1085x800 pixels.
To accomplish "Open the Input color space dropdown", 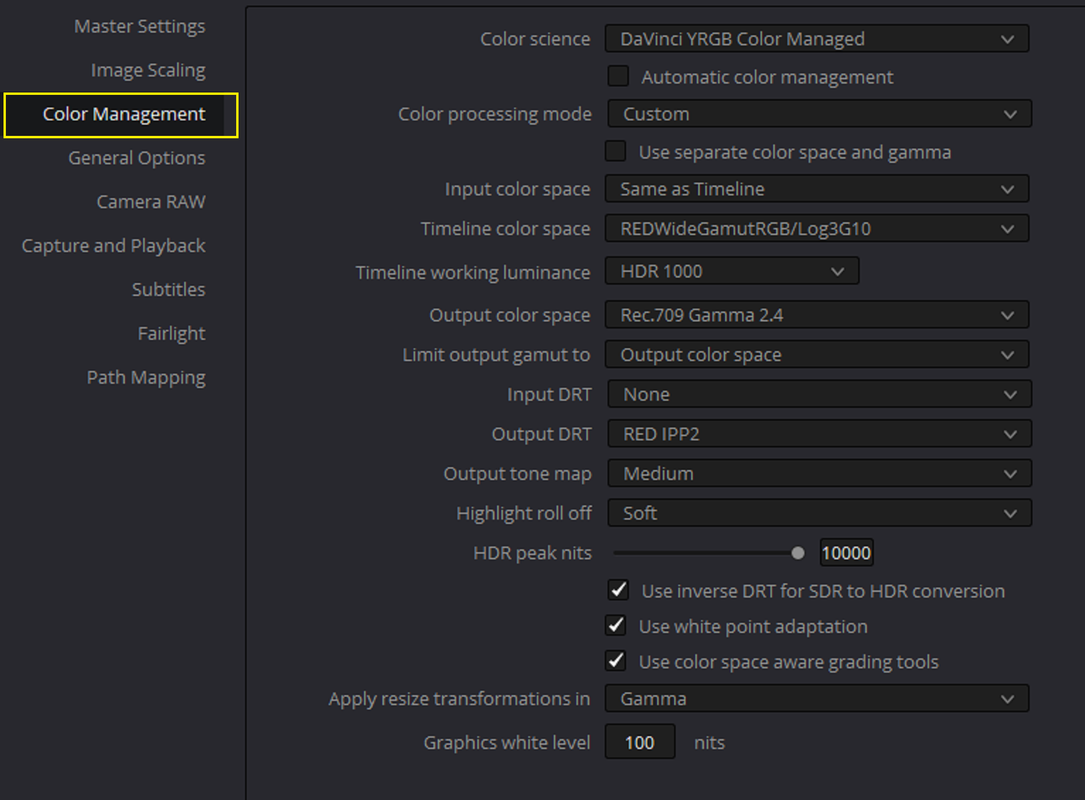I will [x=817, y=189].
